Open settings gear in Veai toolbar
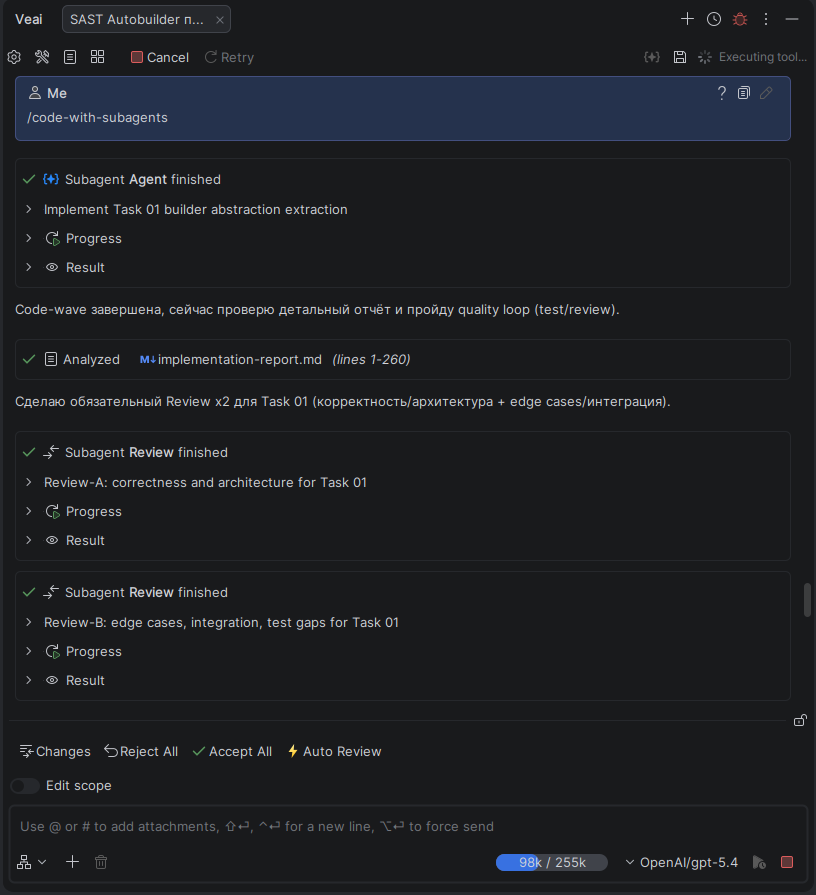 14,57
